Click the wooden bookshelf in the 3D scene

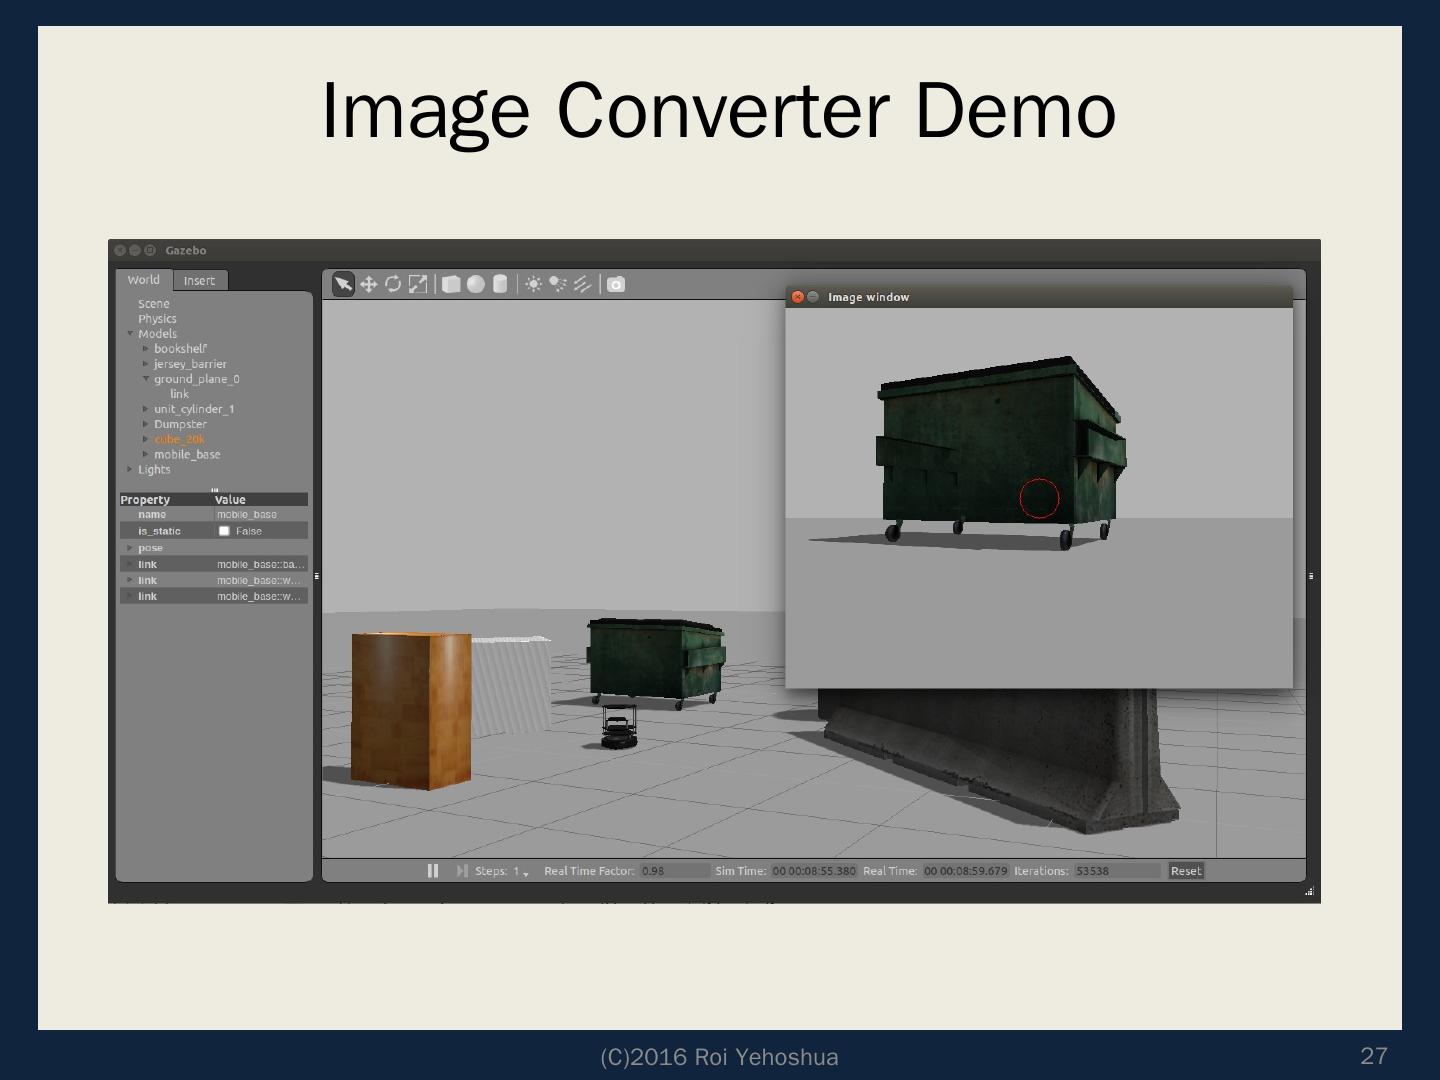tap(411, 710)
